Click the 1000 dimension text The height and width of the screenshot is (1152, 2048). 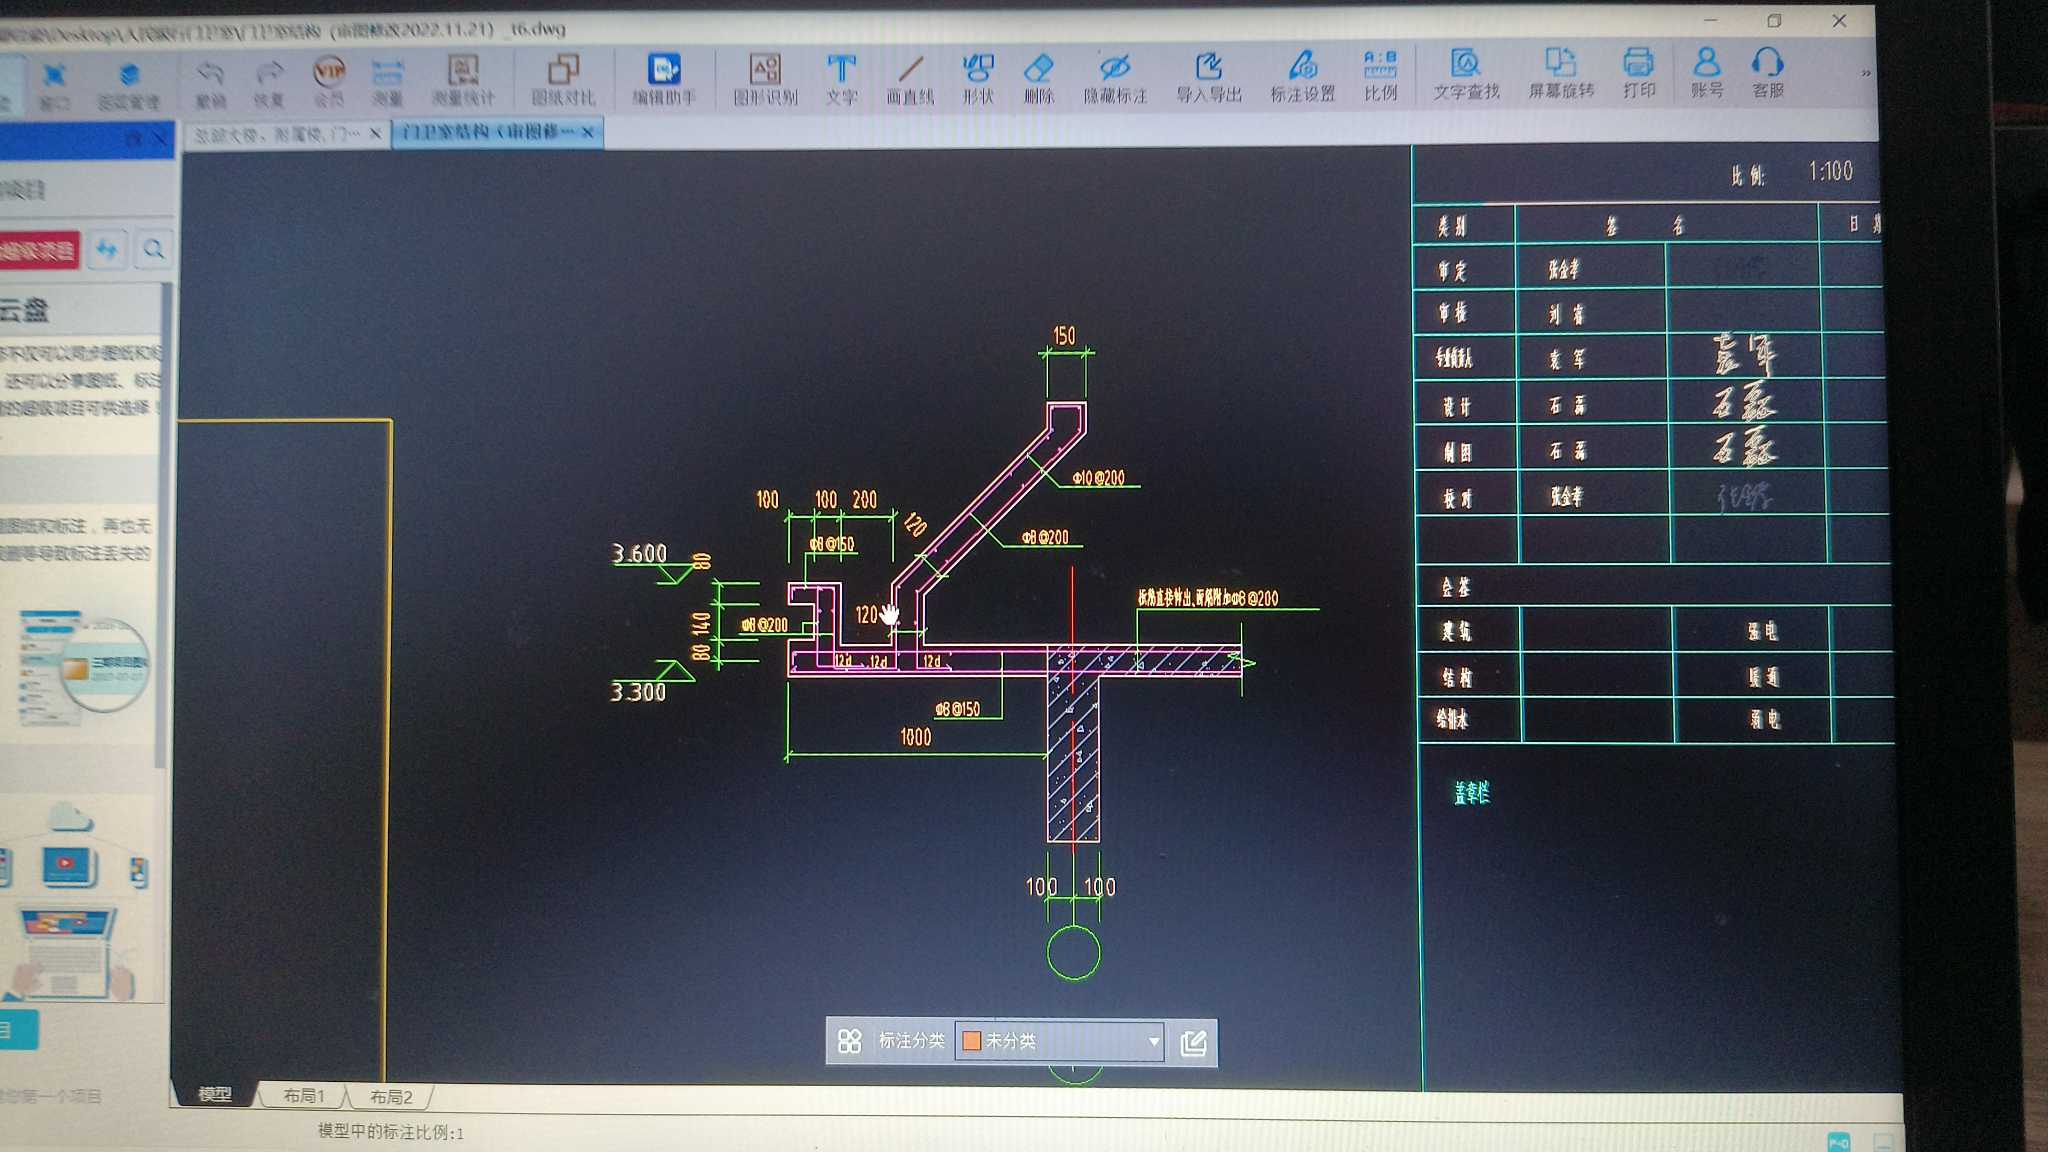point(915,738)
